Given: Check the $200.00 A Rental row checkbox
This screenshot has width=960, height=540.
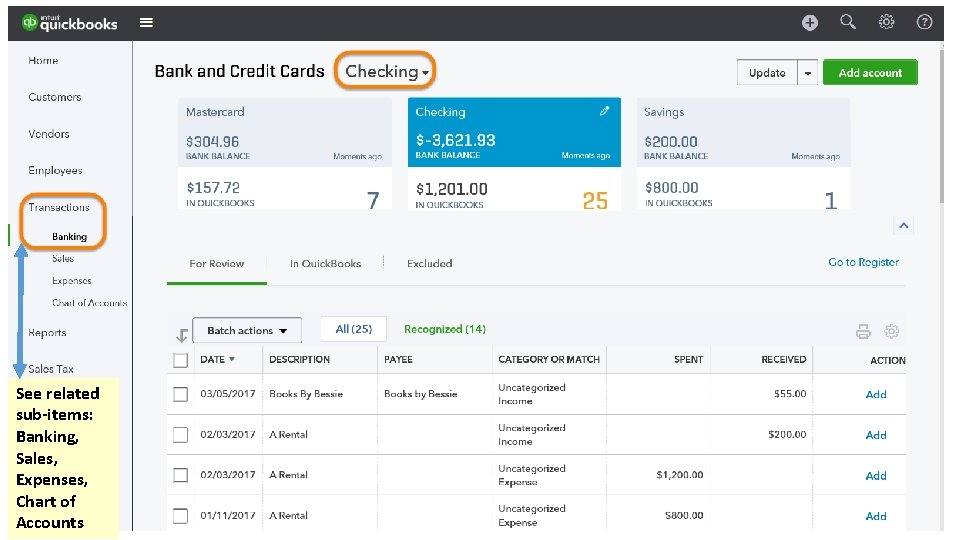Looking at the screenshot, I should coord(181,435).
